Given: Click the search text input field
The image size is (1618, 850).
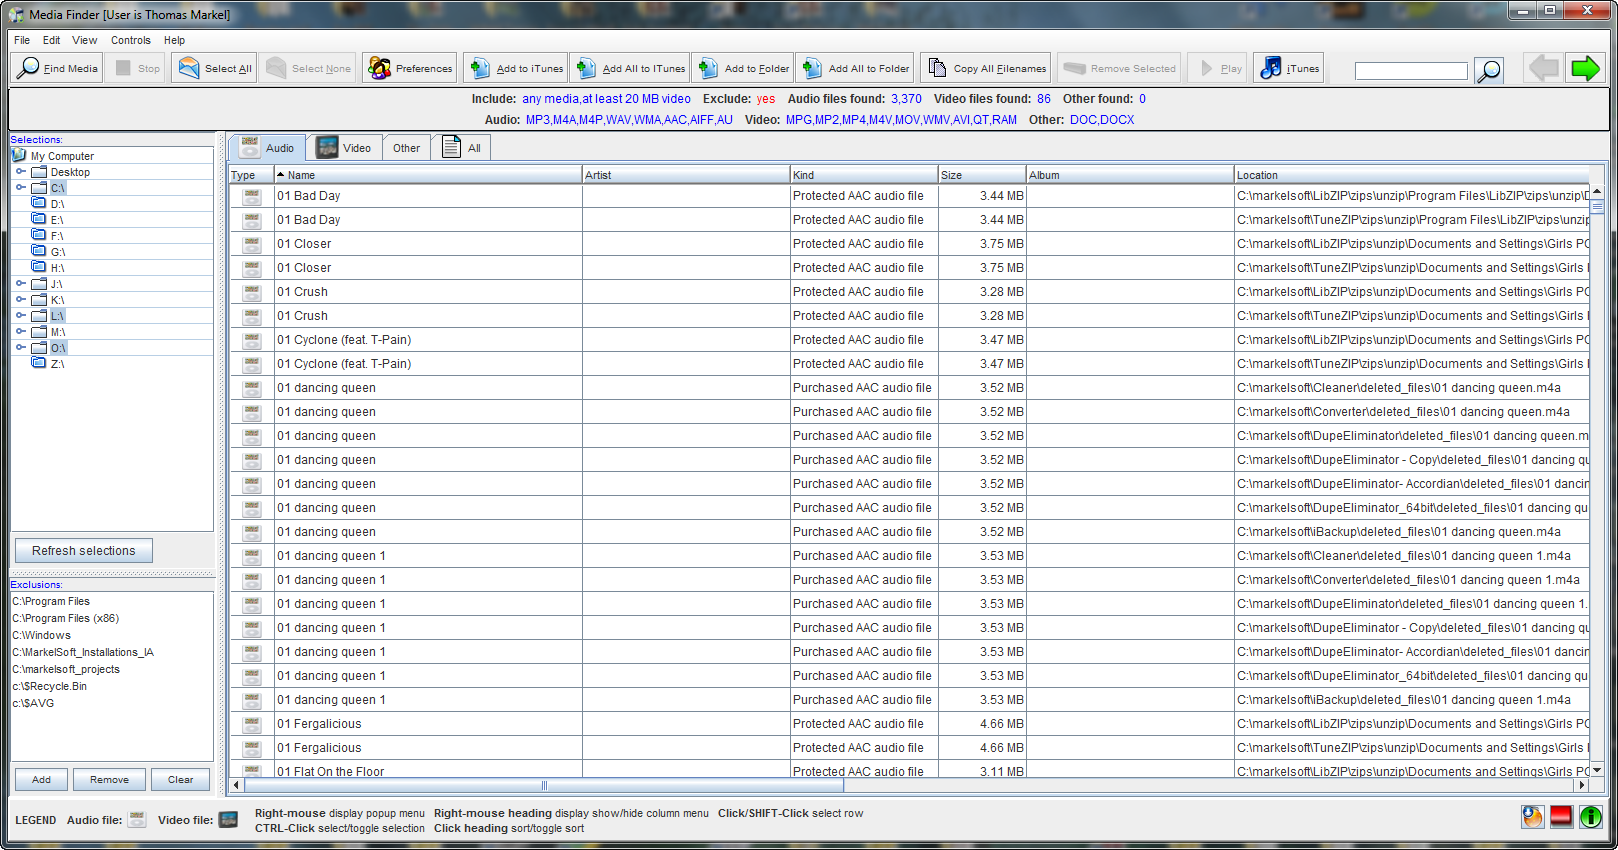Looking at the screenshot, I should coord(1410,70).
